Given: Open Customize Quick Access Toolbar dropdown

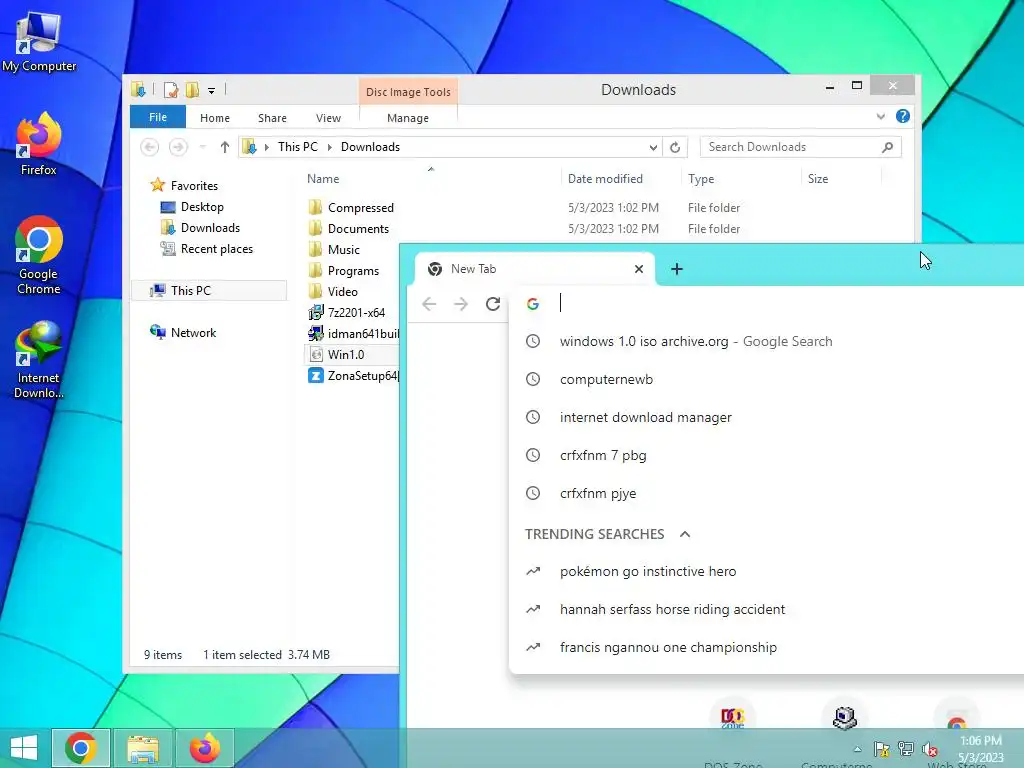Looking at the screenshot, I should point(212,90).
